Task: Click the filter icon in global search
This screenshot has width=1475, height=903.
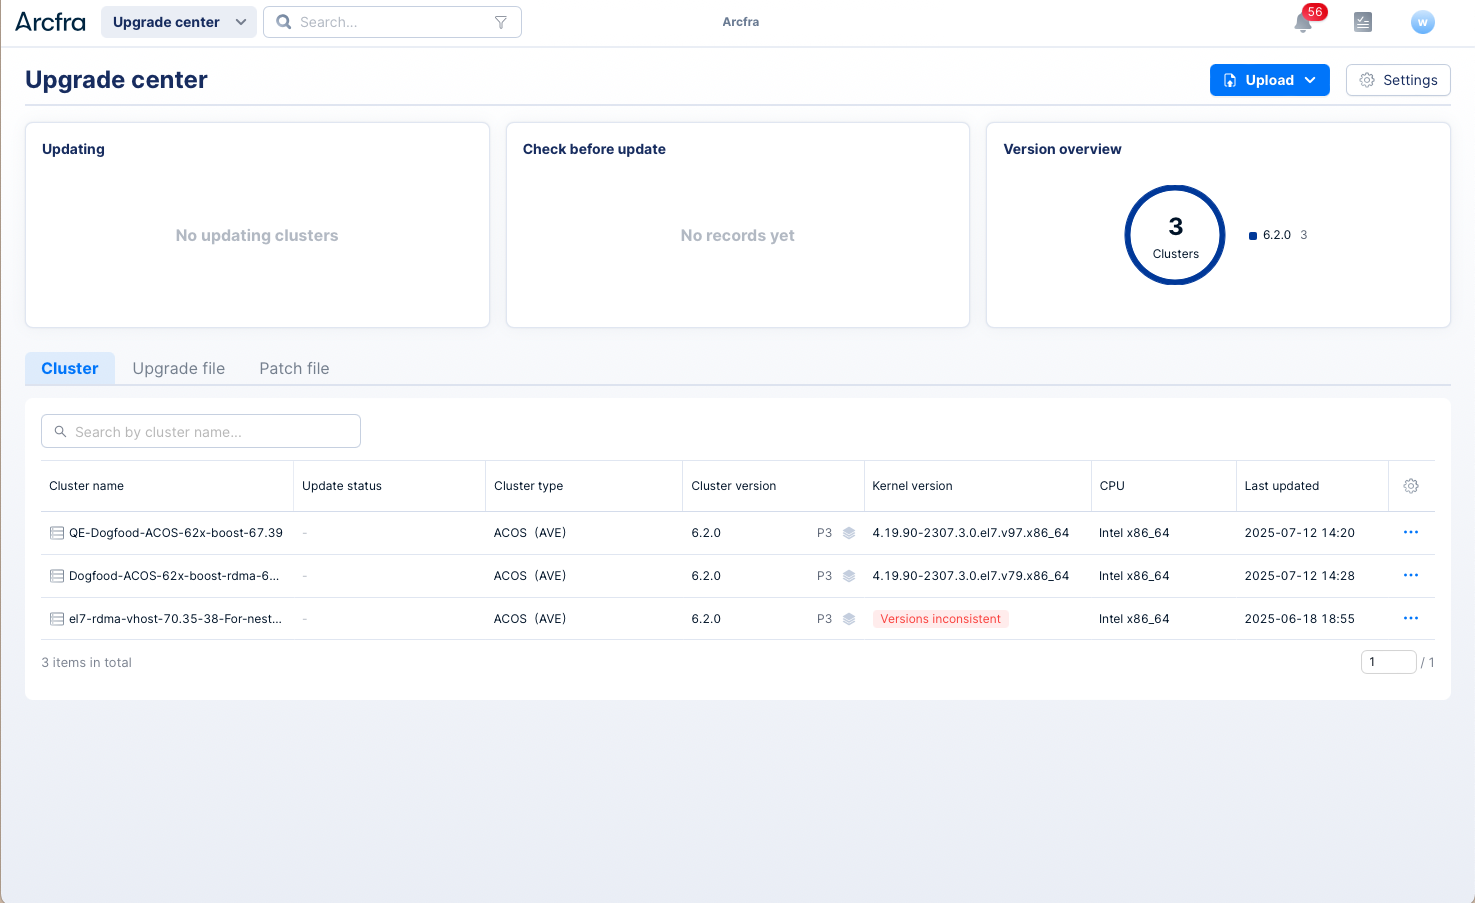Action: pyautogui.click(x=501, y=22)
